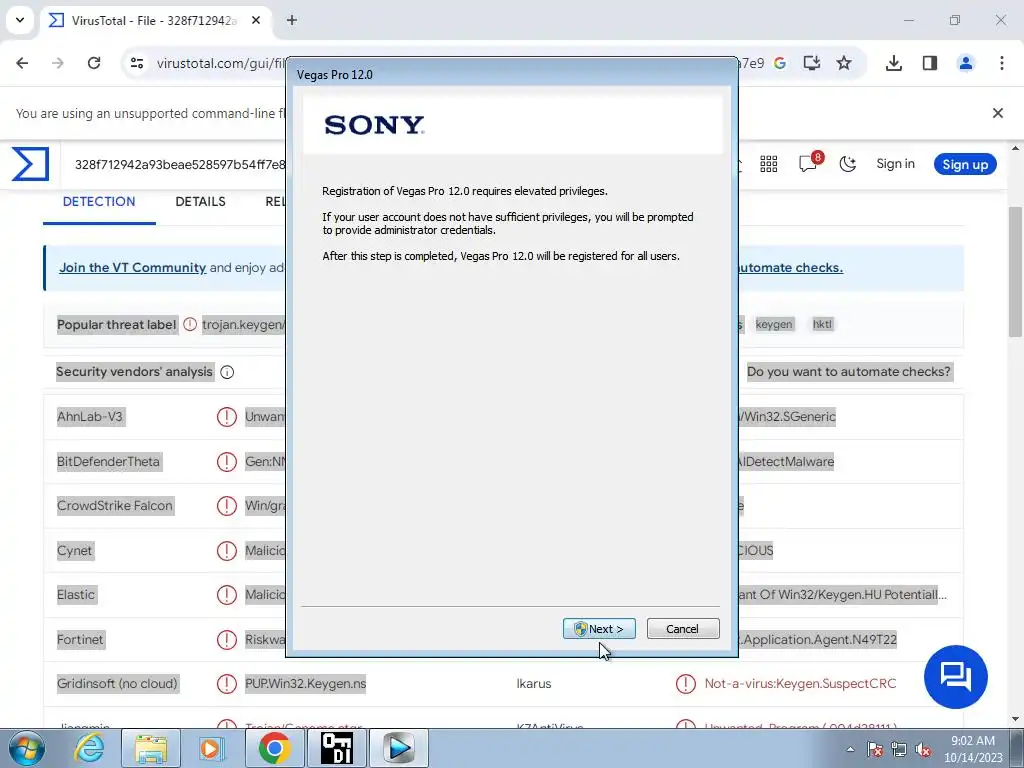The image size is (1024, 768).
Task: Cancel the Vegas Pro 12.0 registration dialog
Action: click(x=682, y=628)
